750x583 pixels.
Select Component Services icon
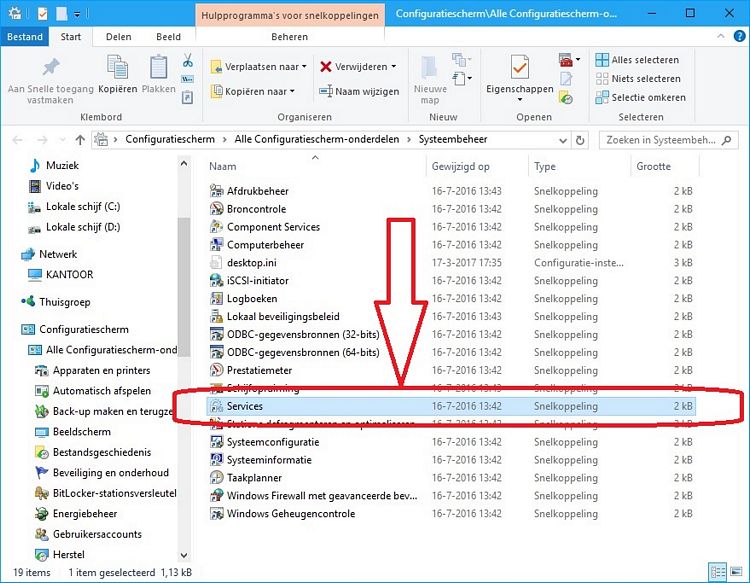pyautogui.click(x=216, y=227)
